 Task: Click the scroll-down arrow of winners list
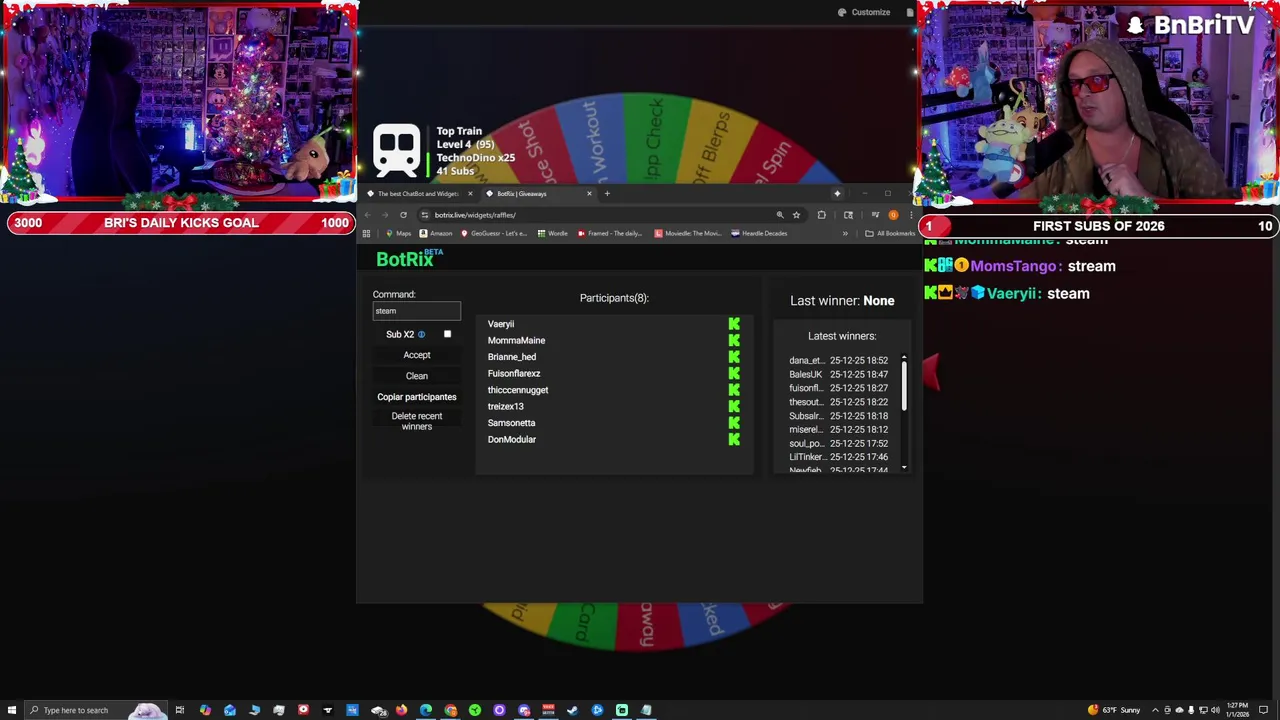pos(904,467)
